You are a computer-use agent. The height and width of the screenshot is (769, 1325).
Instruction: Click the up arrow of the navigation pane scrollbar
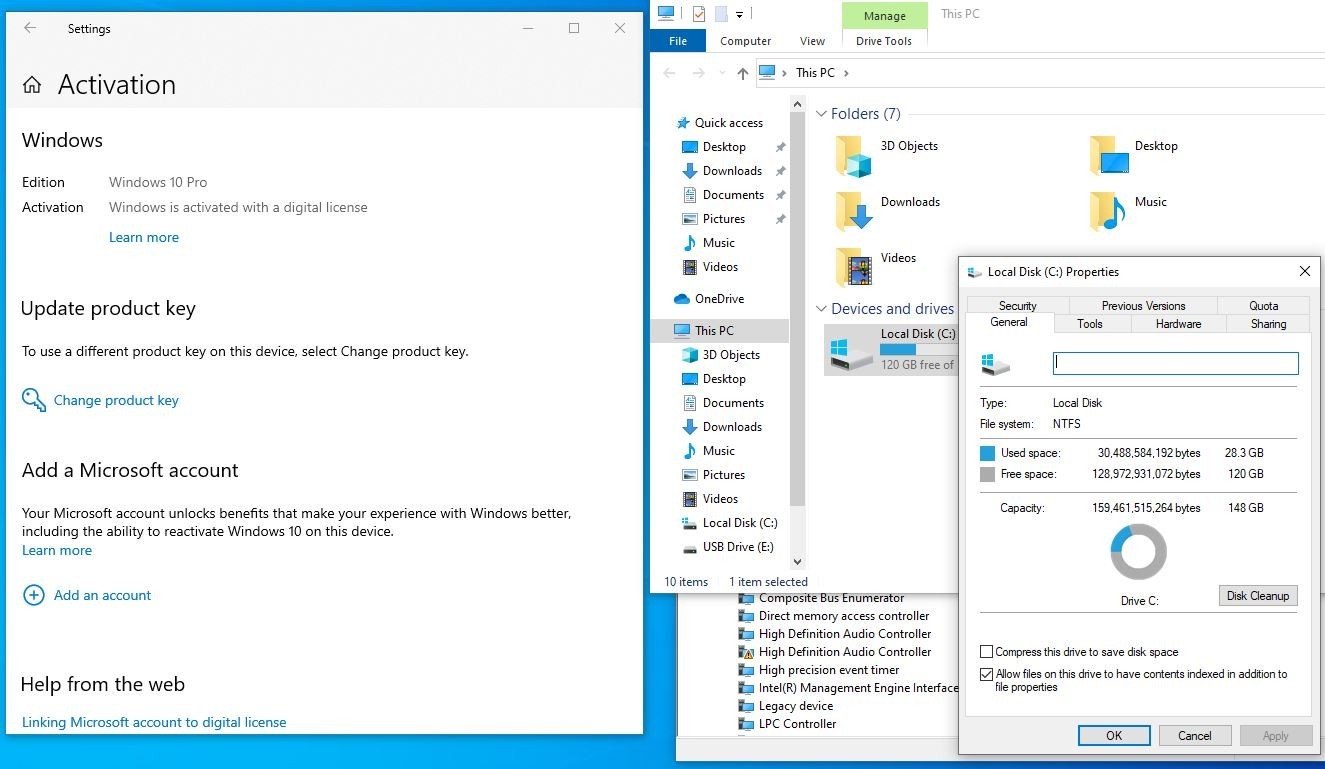(x=797, y=104)
